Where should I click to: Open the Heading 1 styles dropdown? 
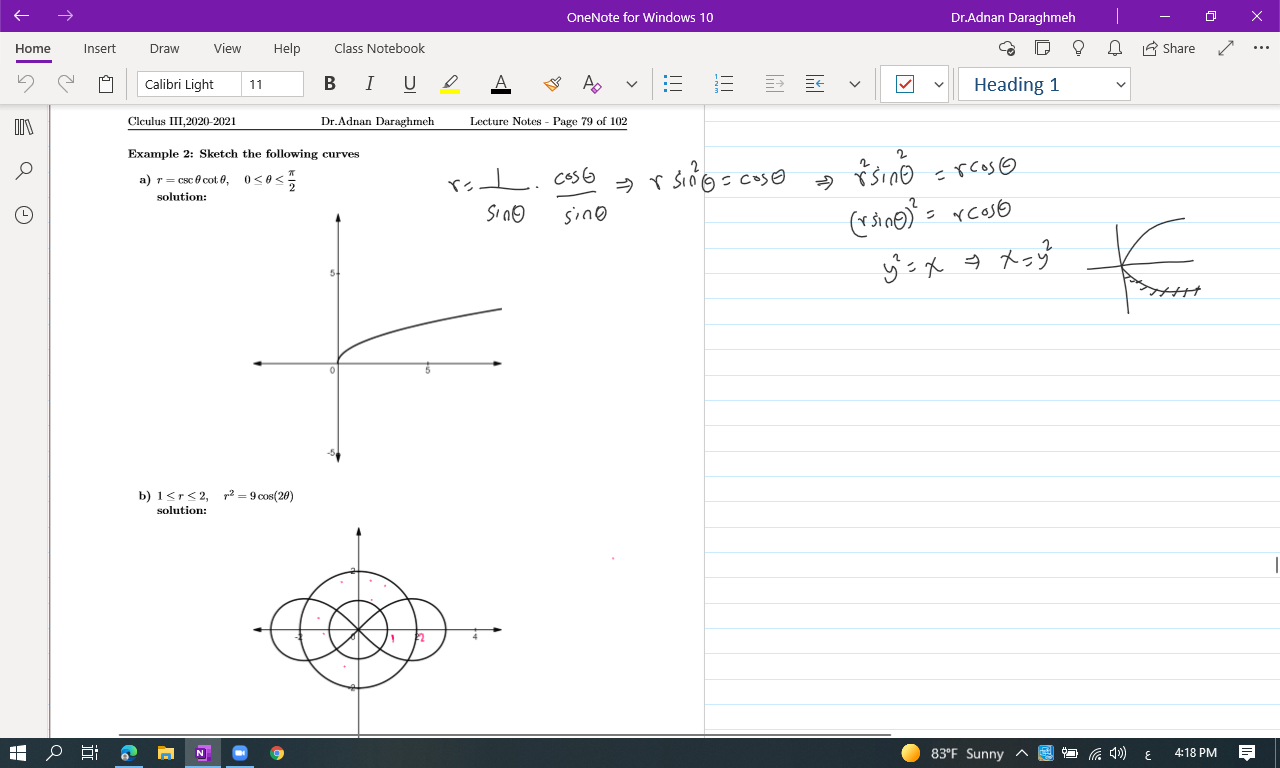click(x=1044, y=84)
